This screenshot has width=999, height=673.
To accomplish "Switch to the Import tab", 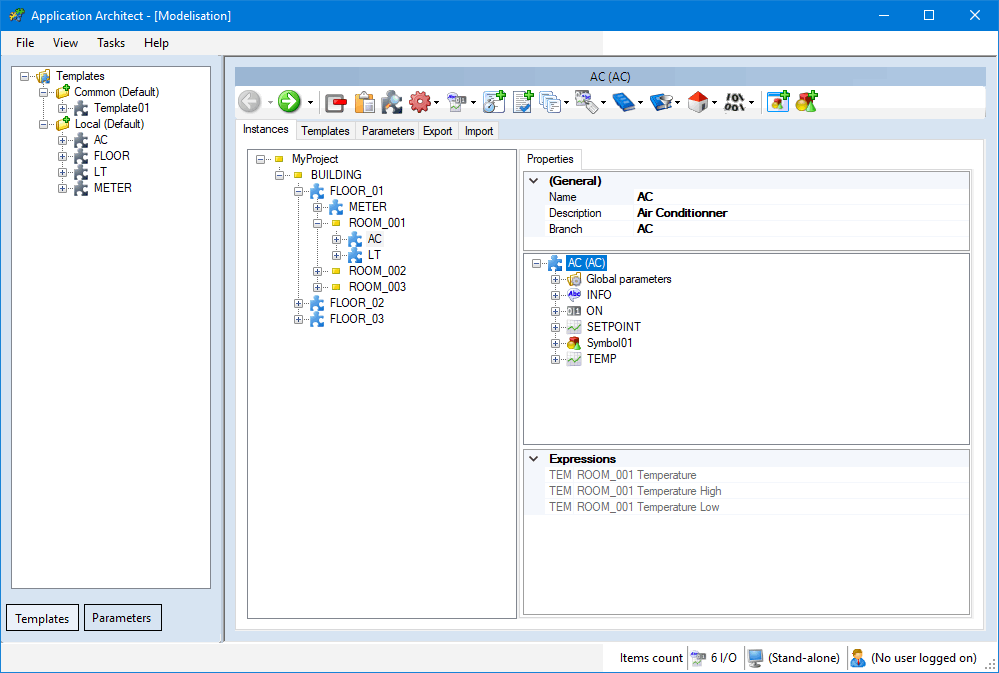I will tap(478, 131).
